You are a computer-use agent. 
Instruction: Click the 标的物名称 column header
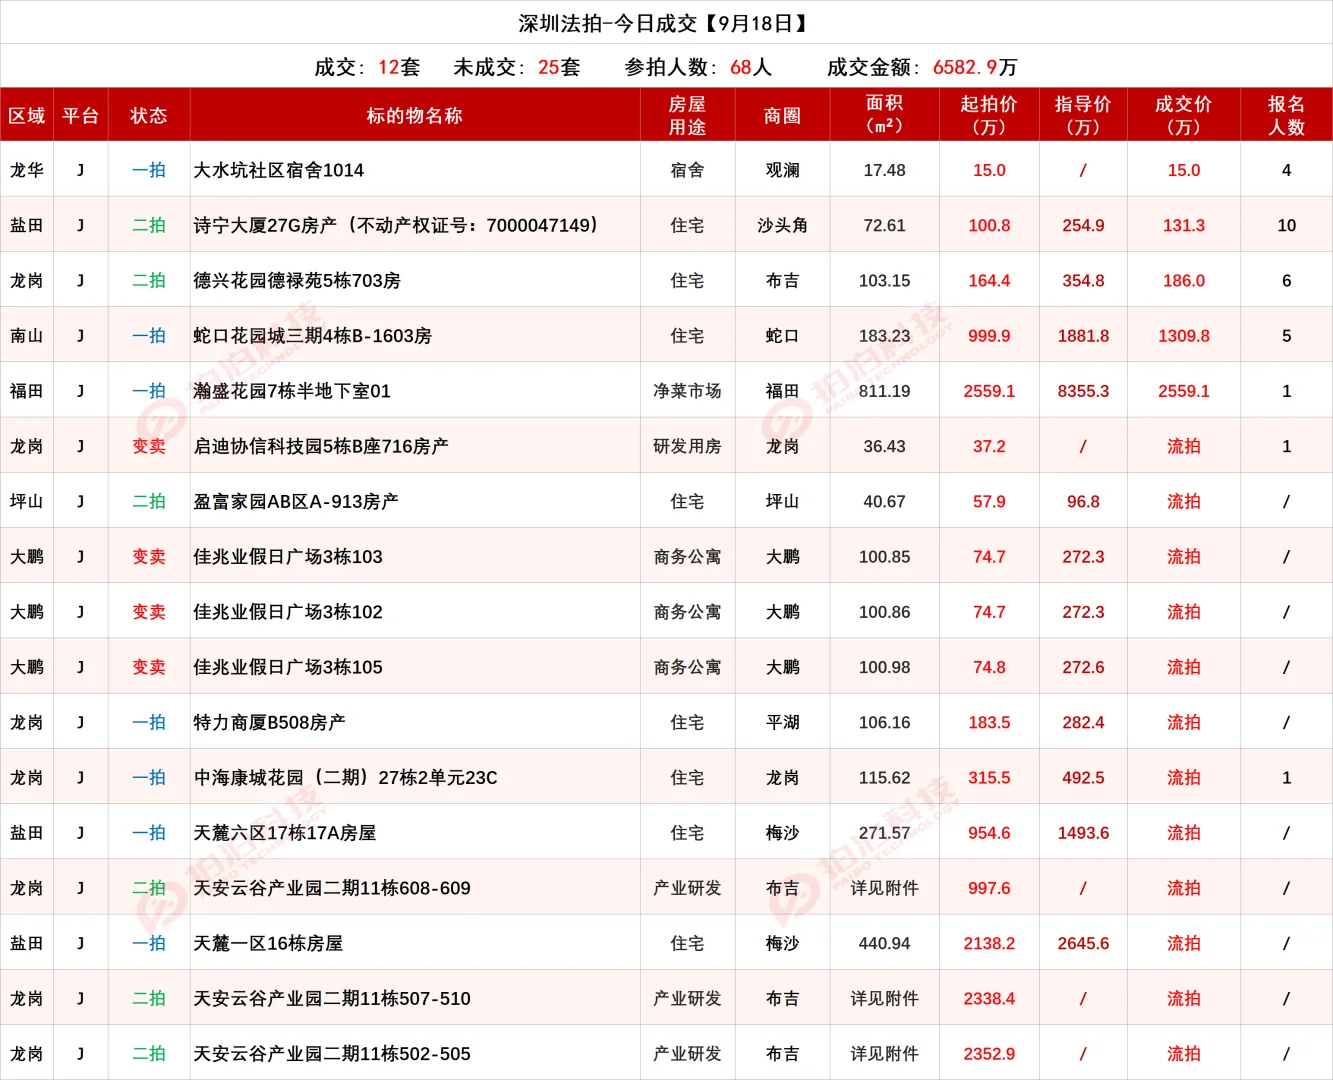415,116
